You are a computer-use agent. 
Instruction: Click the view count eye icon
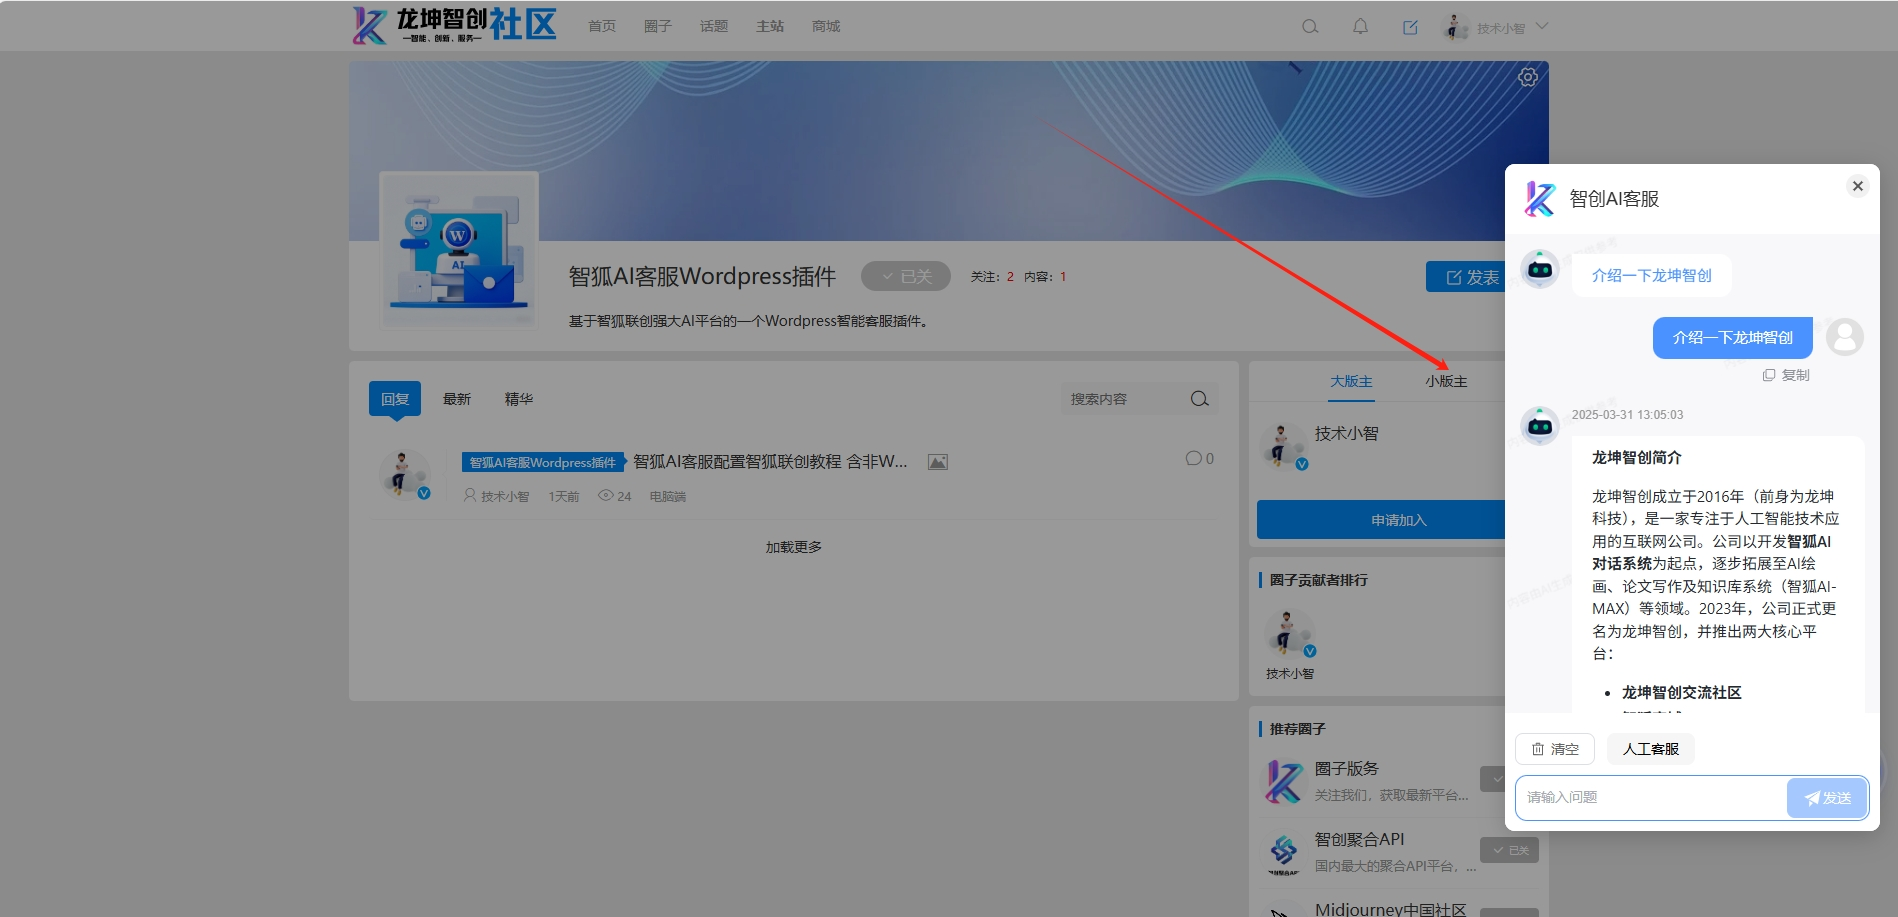(605, 496)
